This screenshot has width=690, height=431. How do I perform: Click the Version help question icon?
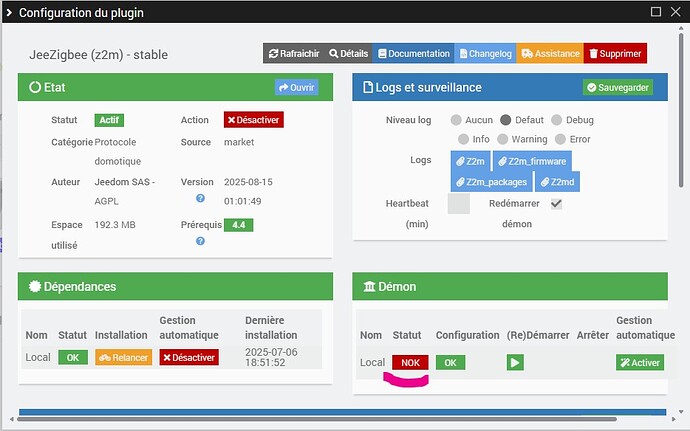[200, 198]
